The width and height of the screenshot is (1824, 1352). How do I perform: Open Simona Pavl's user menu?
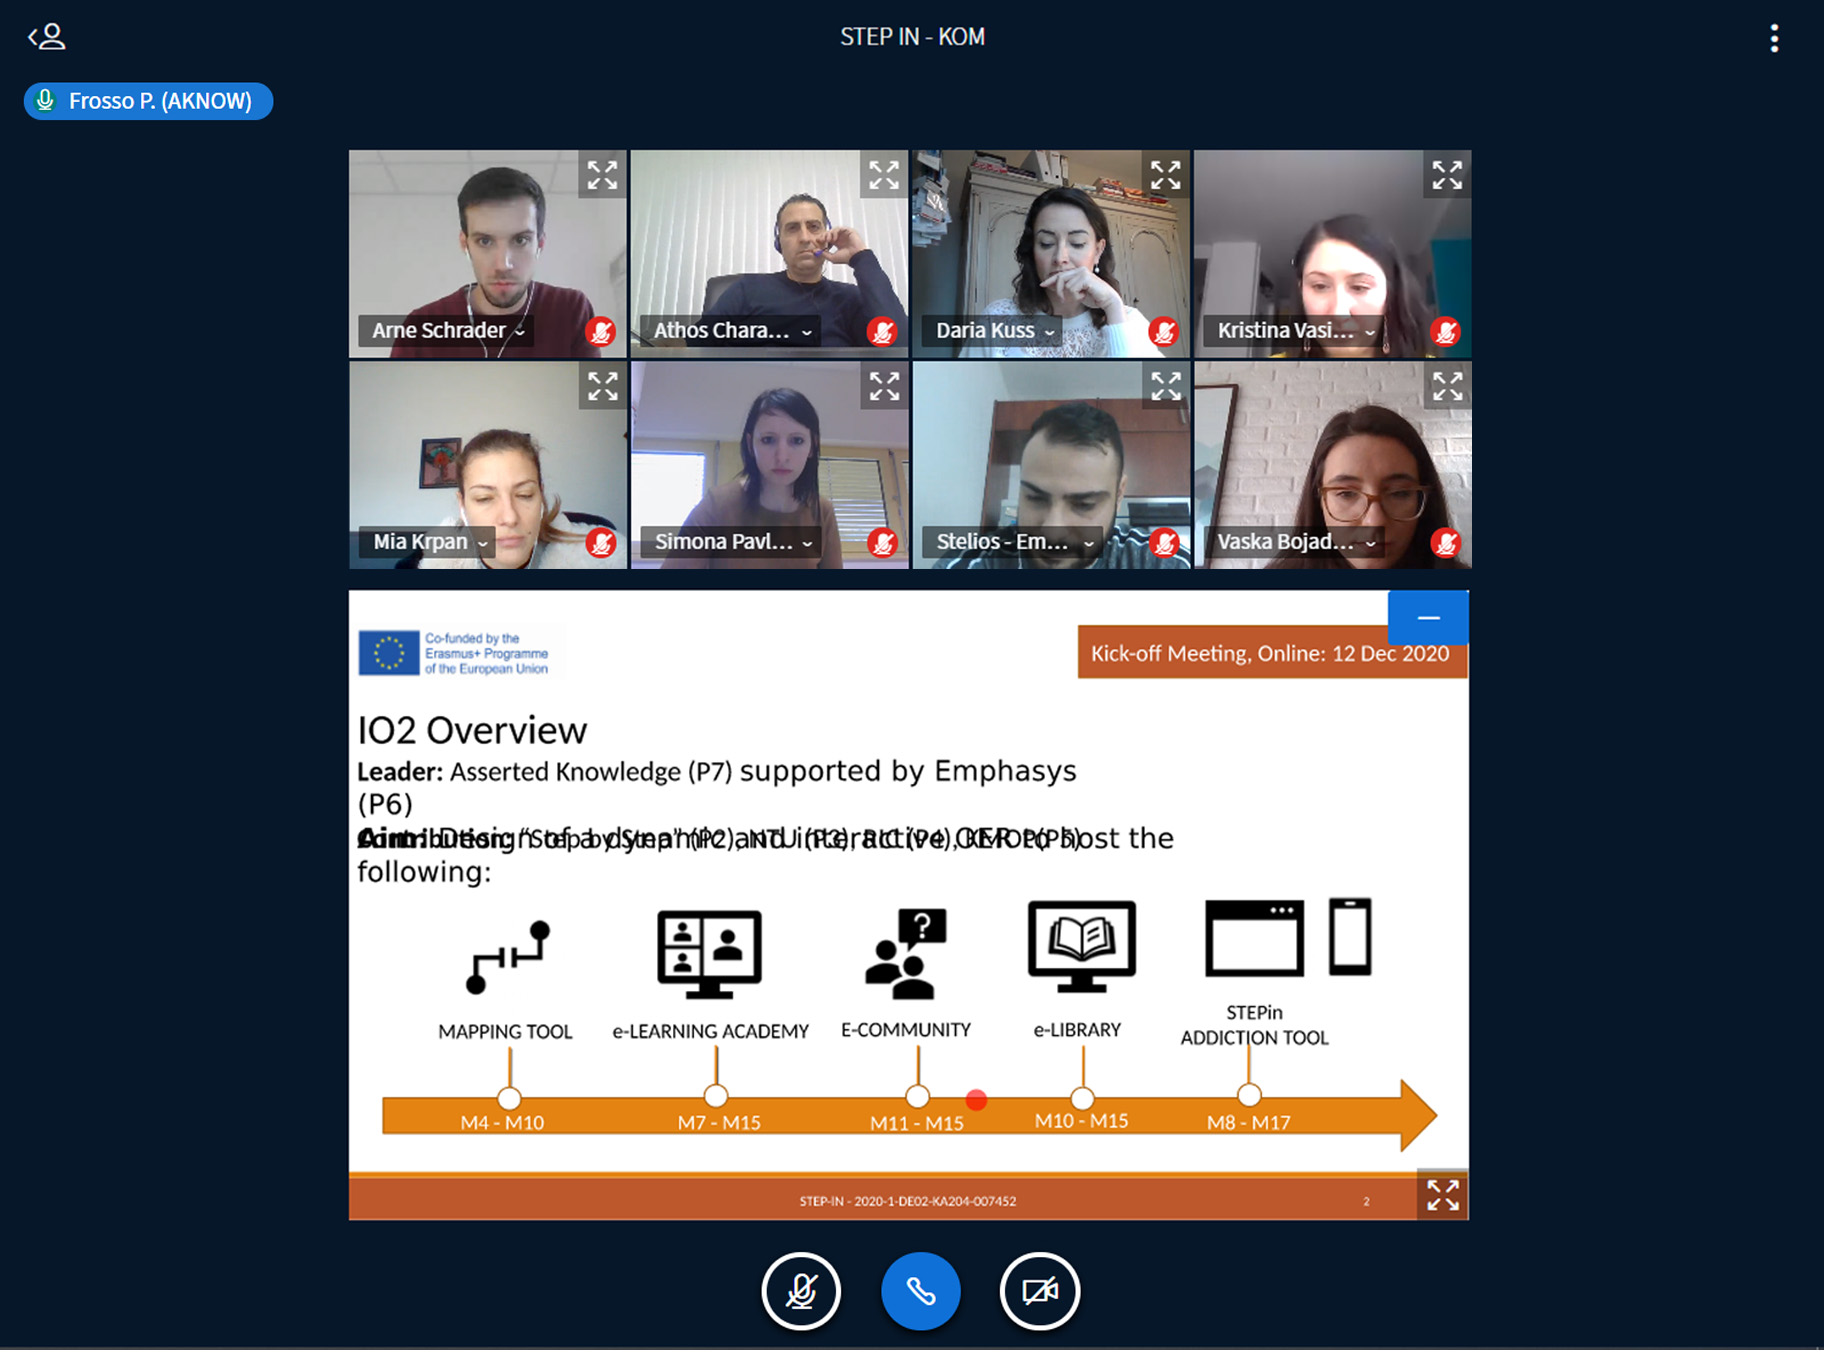[733, 542]
